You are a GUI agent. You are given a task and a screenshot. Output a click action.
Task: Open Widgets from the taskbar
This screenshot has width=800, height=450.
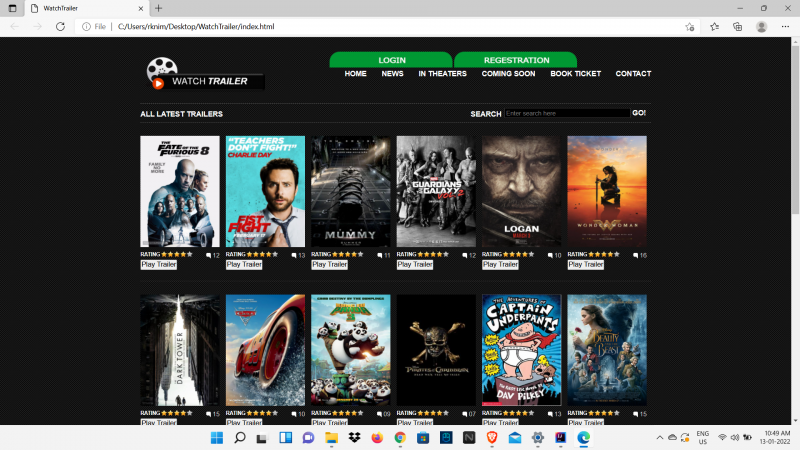pos(286,438)
